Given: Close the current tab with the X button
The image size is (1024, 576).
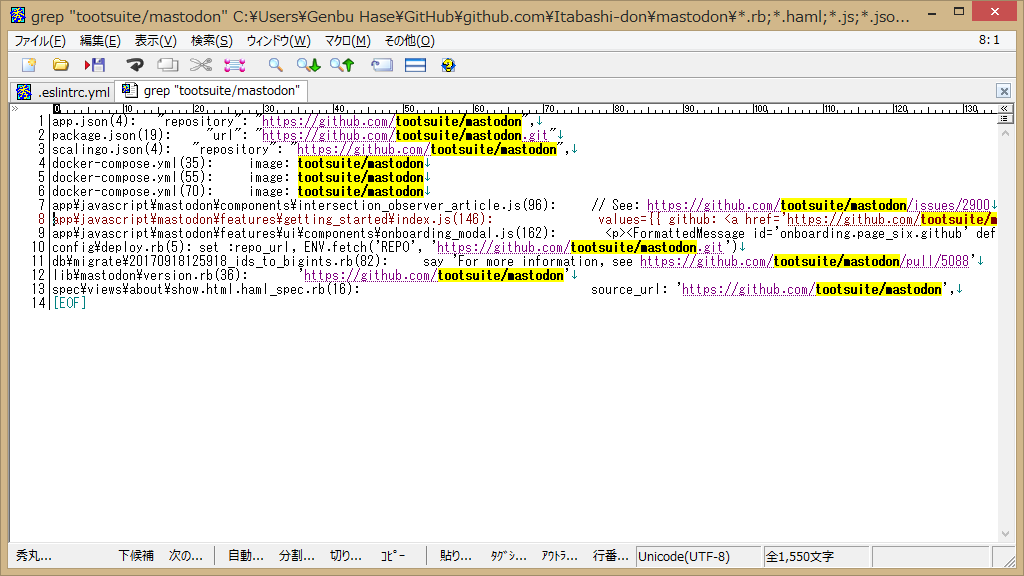Looking at the screenshot, I should (x=1003, y=91).
